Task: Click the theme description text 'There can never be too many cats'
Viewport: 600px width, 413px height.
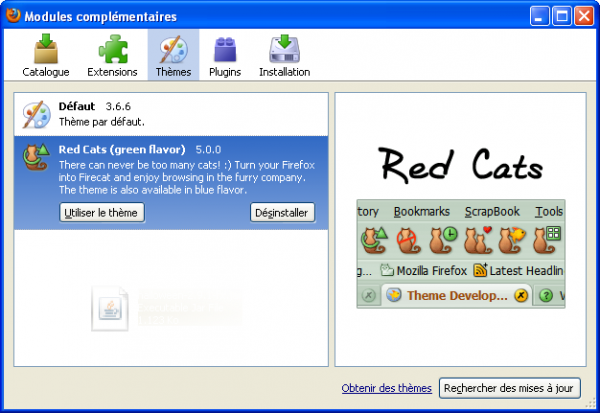Action: pos(186,177)
